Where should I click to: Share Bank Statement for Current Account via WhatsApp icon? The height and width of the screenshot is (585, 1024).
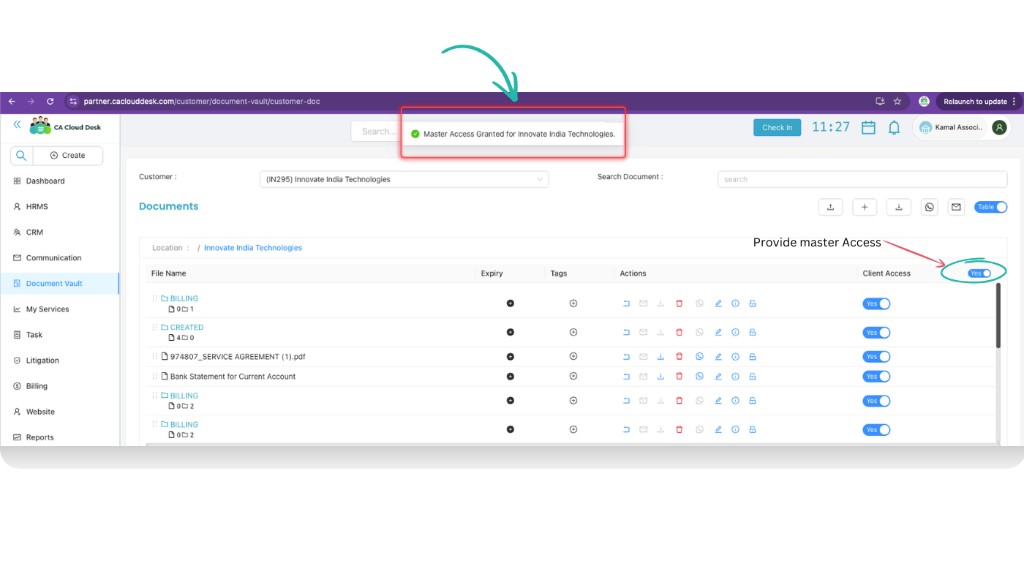(x=698, y=376)
